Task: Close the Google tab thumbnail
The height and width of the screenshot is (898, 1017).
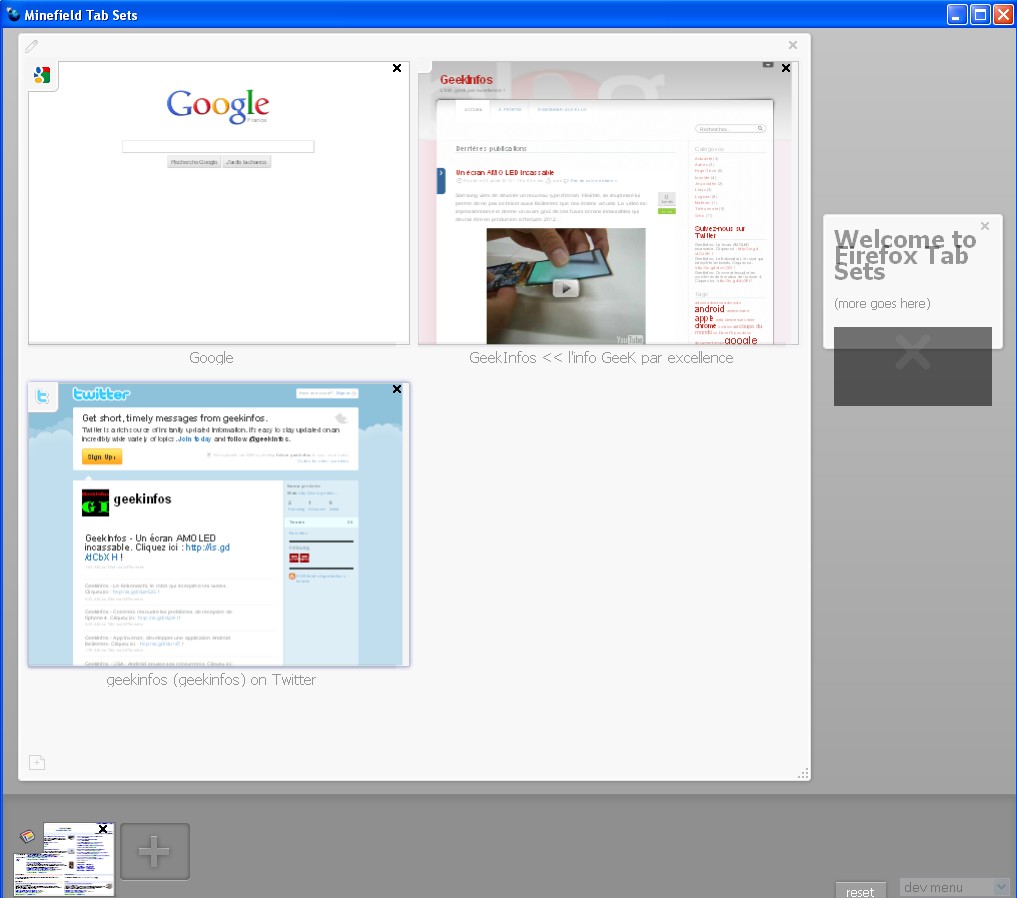Action: (x=397, y=68)
